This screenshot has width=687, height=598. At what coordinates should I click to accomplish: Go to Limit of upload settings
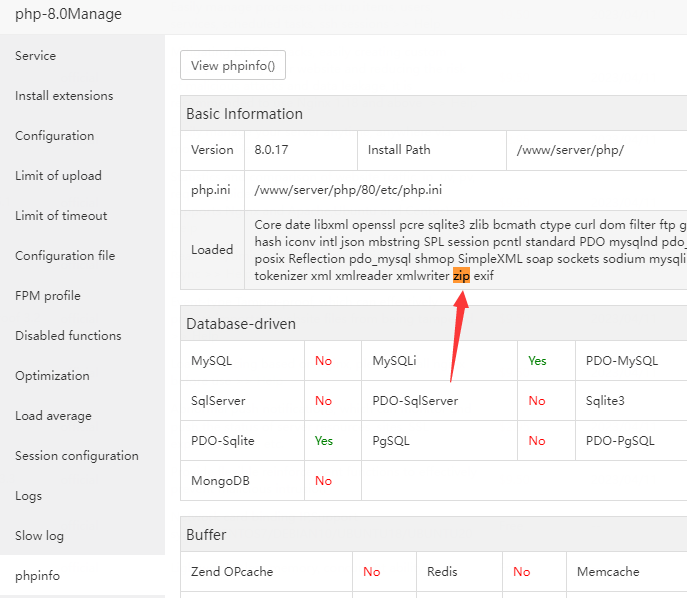[x=58, y=176]
